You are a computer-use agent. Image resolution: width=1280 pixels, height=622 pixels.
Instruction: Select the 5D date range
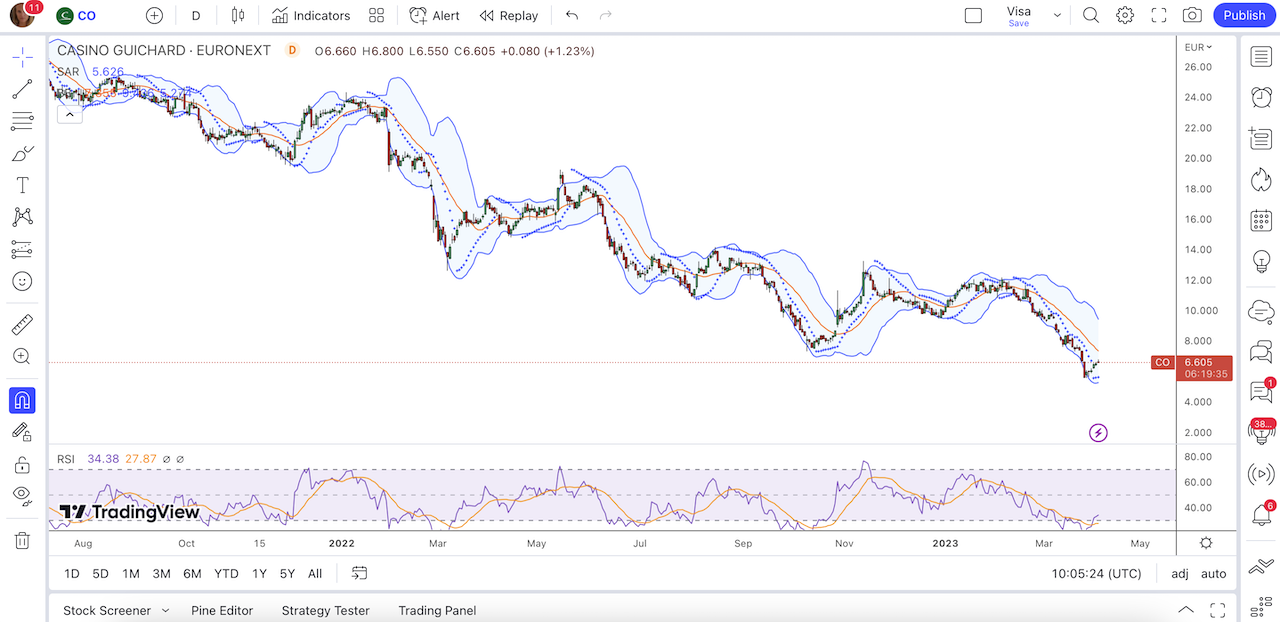[x=101, y=573]
